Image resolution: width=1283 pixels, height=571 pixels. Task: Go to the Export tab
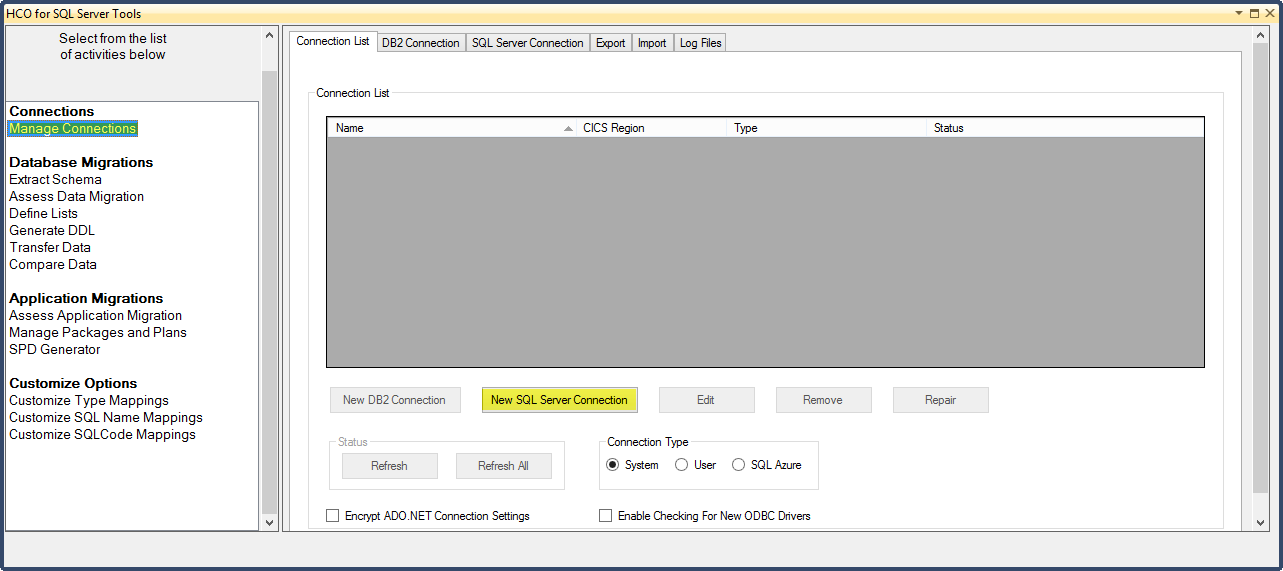pyautogui.click(x=610, y=43)
